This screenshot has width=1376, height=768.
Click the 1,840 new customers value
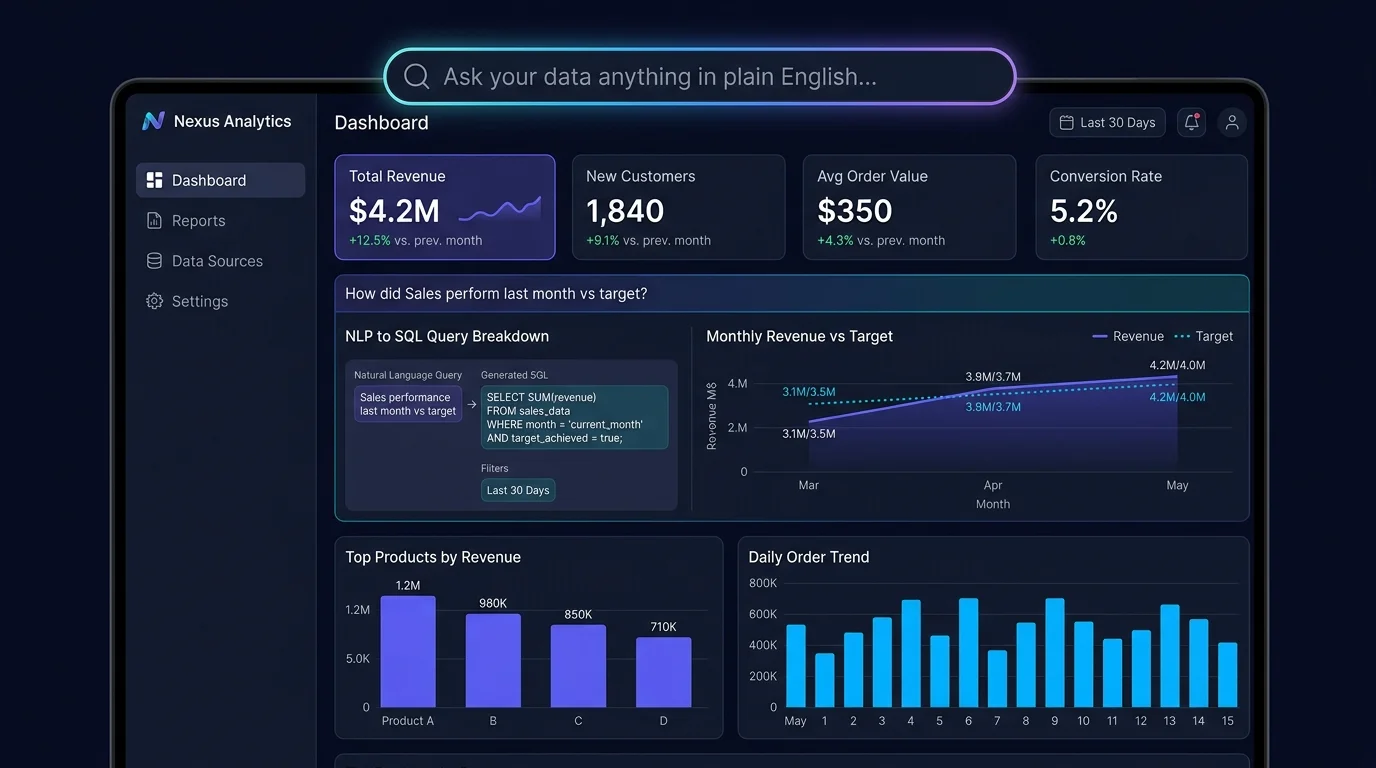pos(625,211)
